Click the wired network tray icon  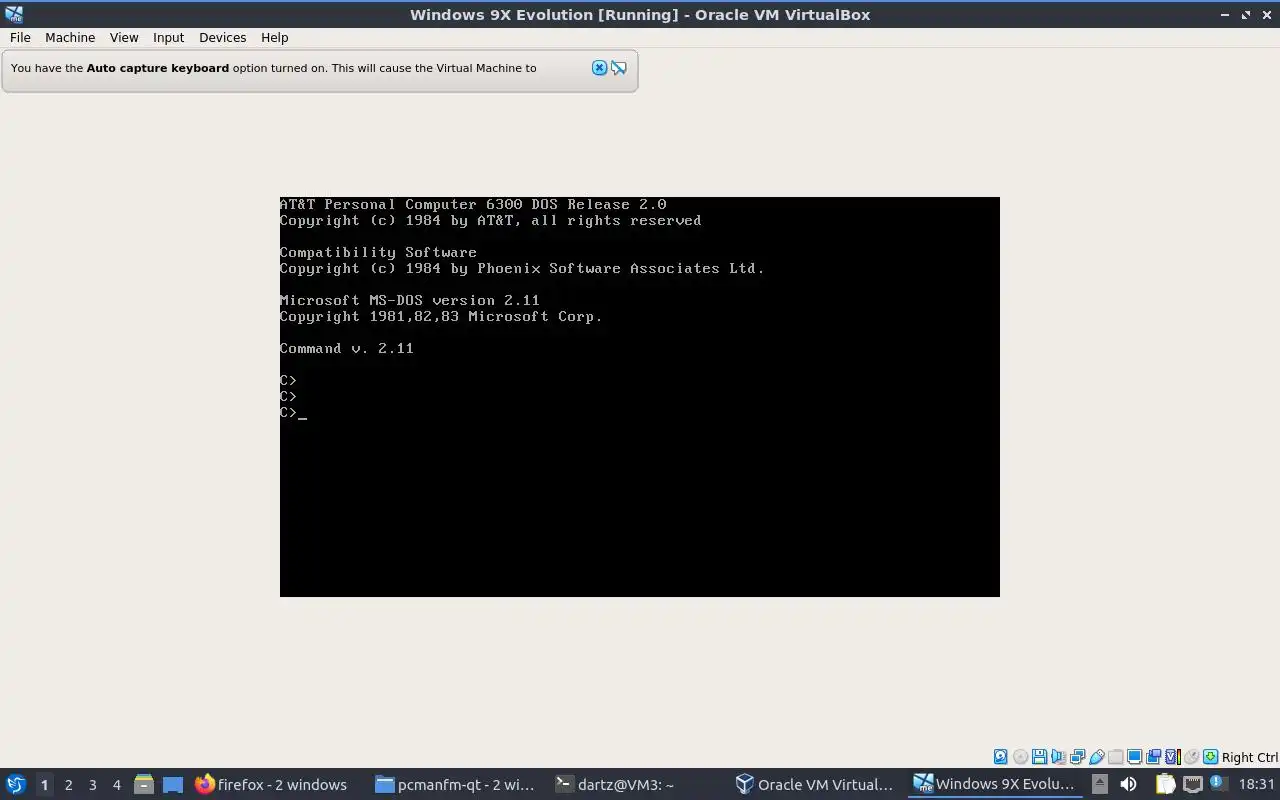(1193, 784)
